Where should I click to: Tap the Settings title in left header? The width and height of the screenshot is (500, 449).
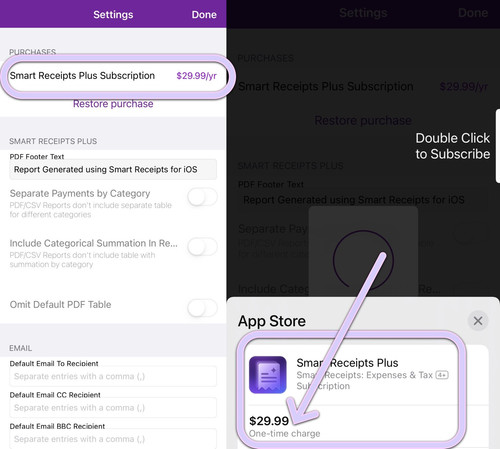113,15
